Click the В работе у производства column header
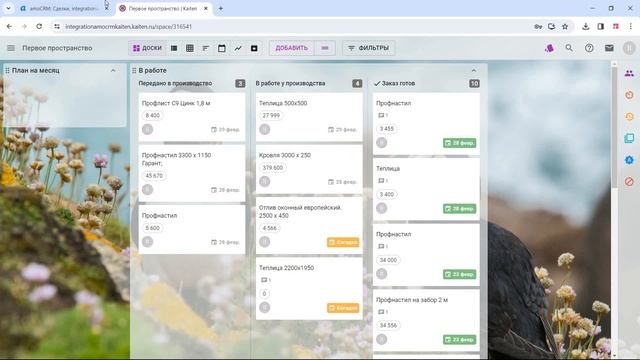This screenshot has width=640, height=360. tap(290, 83)
